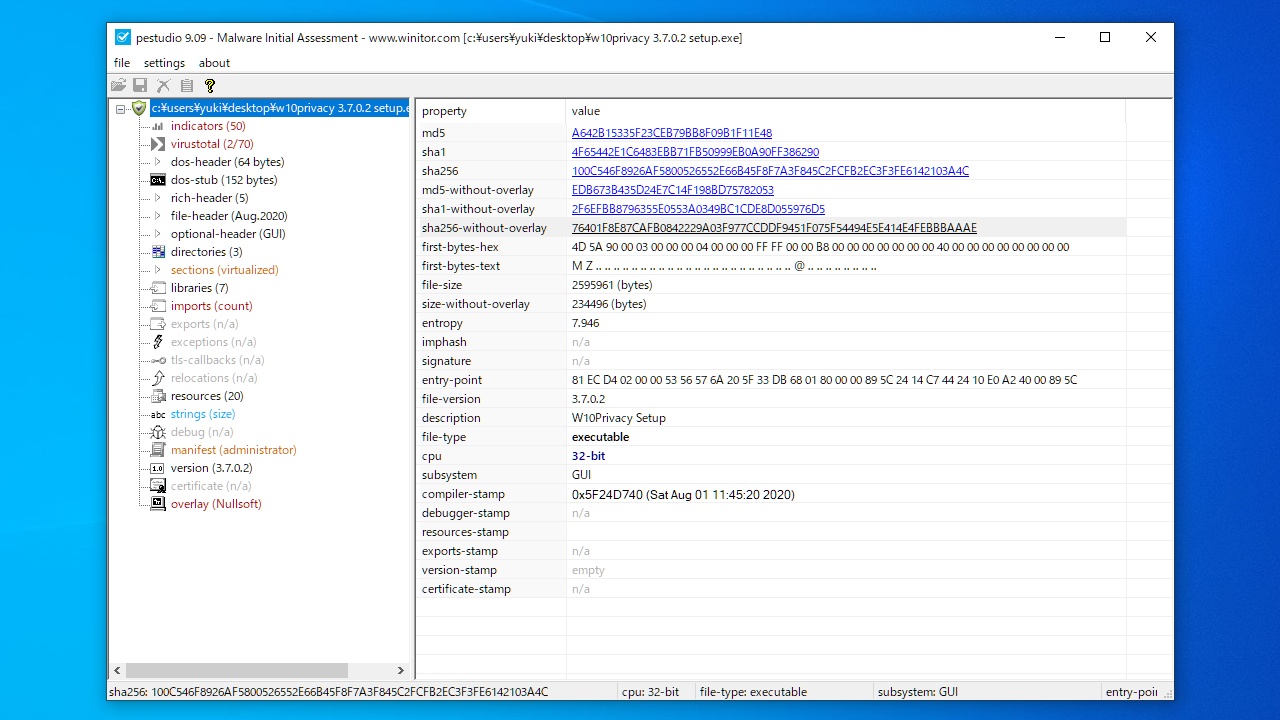Click the file-type value 'executable' cell

(846, 437)
